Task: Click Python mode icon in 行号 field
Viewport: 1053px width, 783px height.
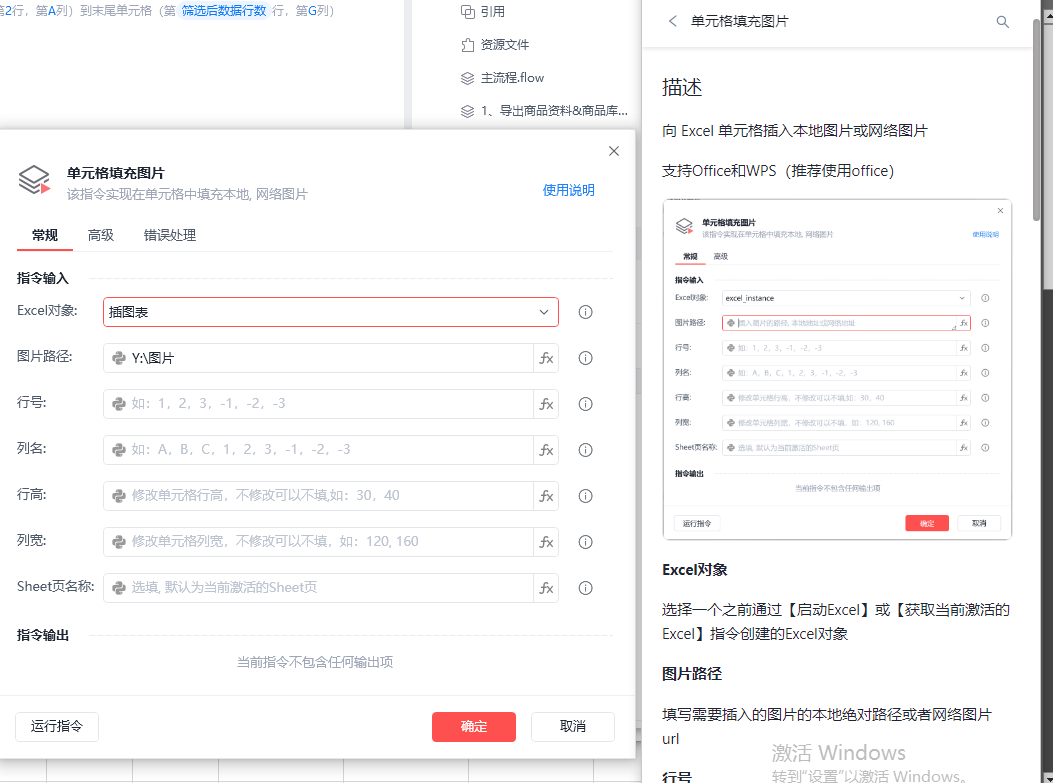Action: point(119,404)
